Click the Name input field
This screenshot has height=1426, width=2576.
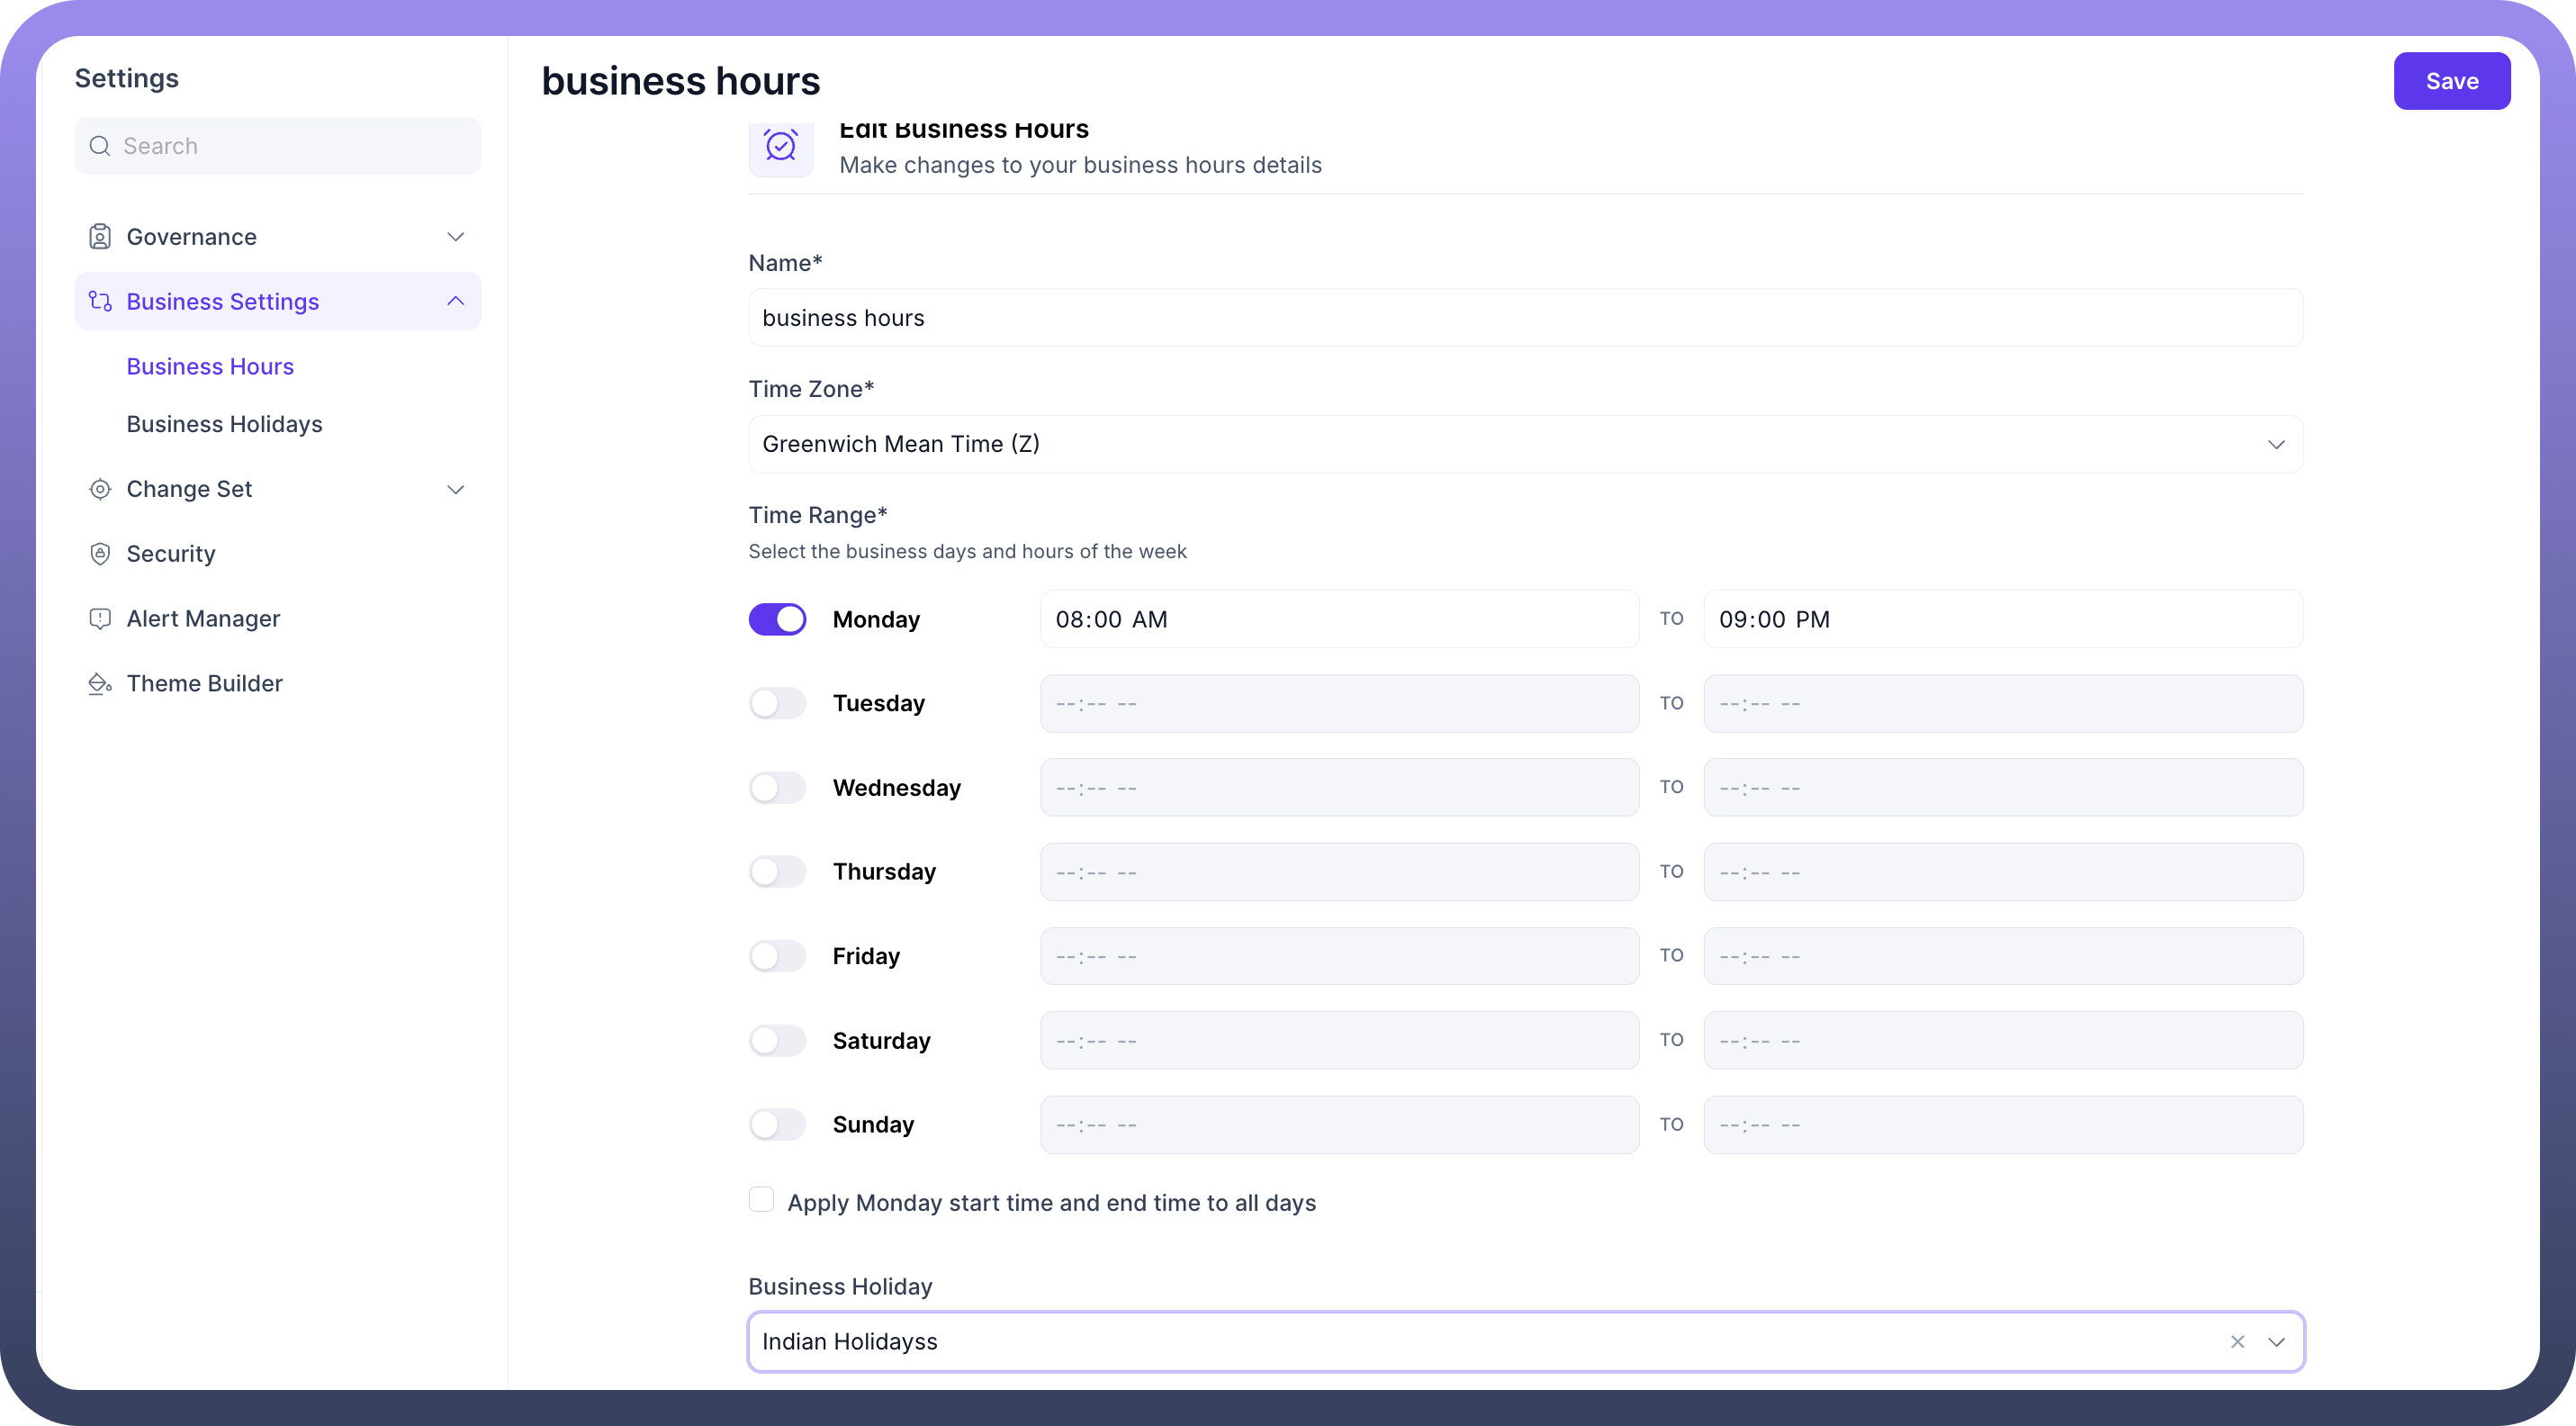pyautogui.click(x=1525, y=318)
